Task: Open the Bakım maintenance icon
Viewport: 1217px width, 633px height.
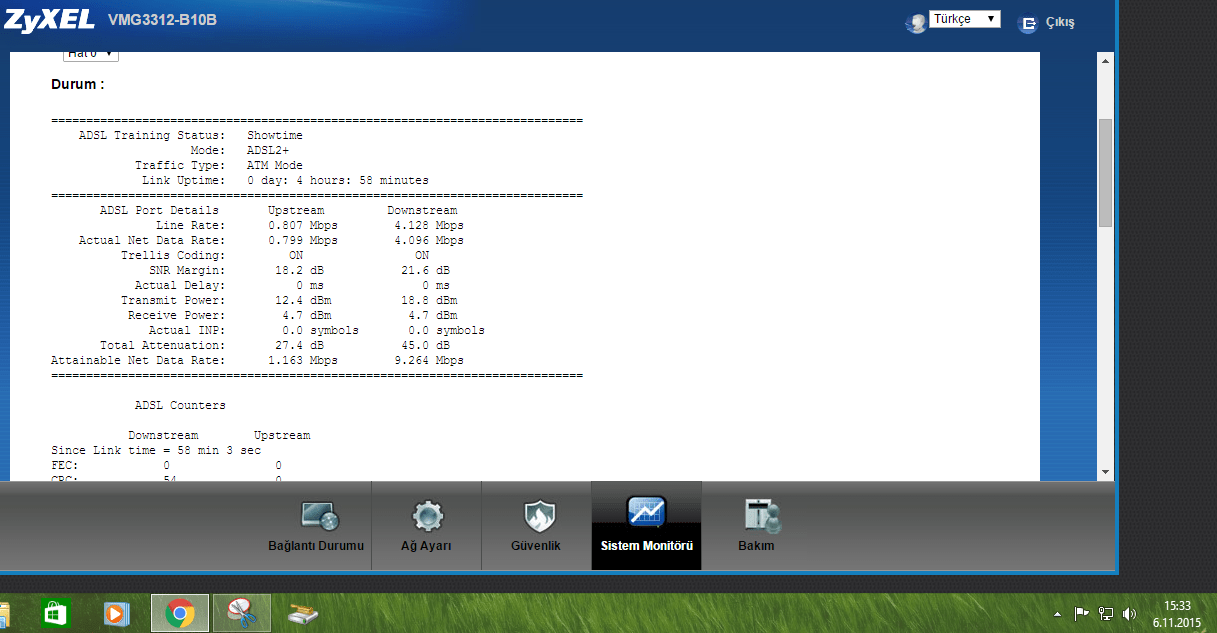Action: pyautogui.click(x=761, y=515)
